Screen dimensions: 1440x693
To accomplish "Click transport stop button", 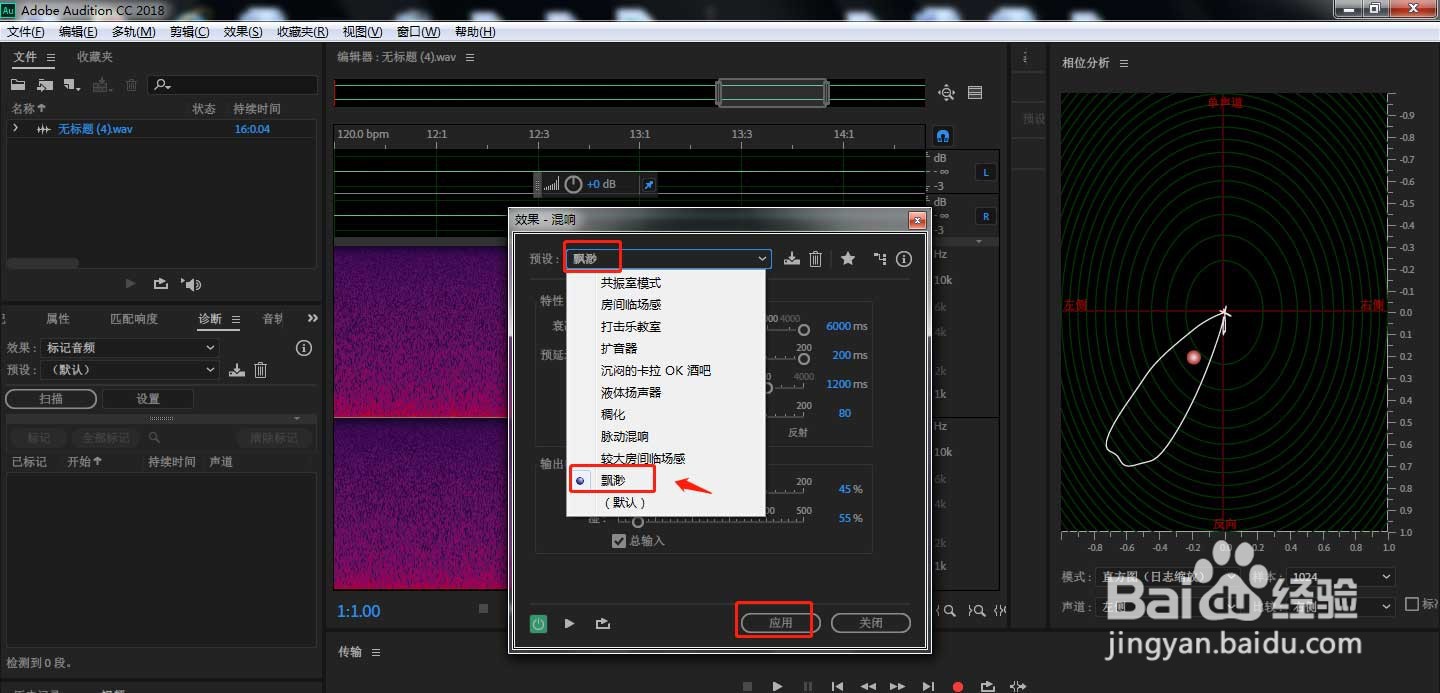I will (747, 686).
